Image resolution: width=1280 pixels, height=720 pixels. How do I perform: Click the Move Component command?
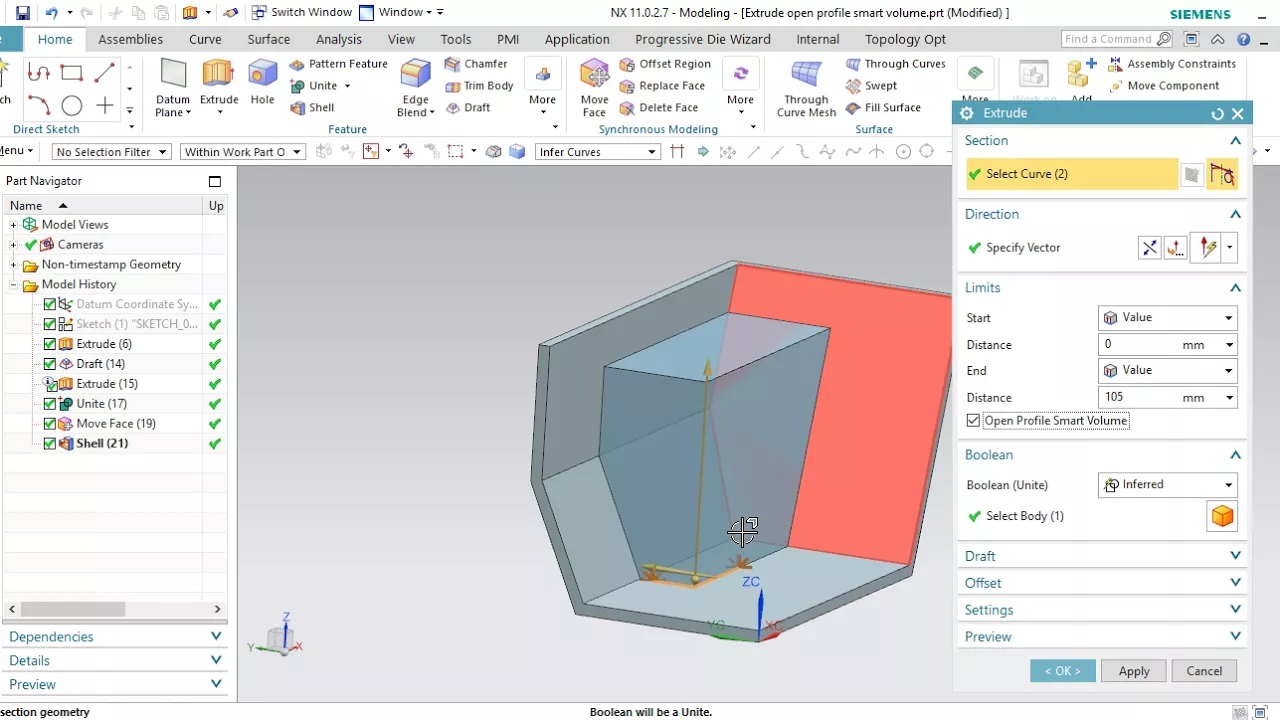point(1164,86)
